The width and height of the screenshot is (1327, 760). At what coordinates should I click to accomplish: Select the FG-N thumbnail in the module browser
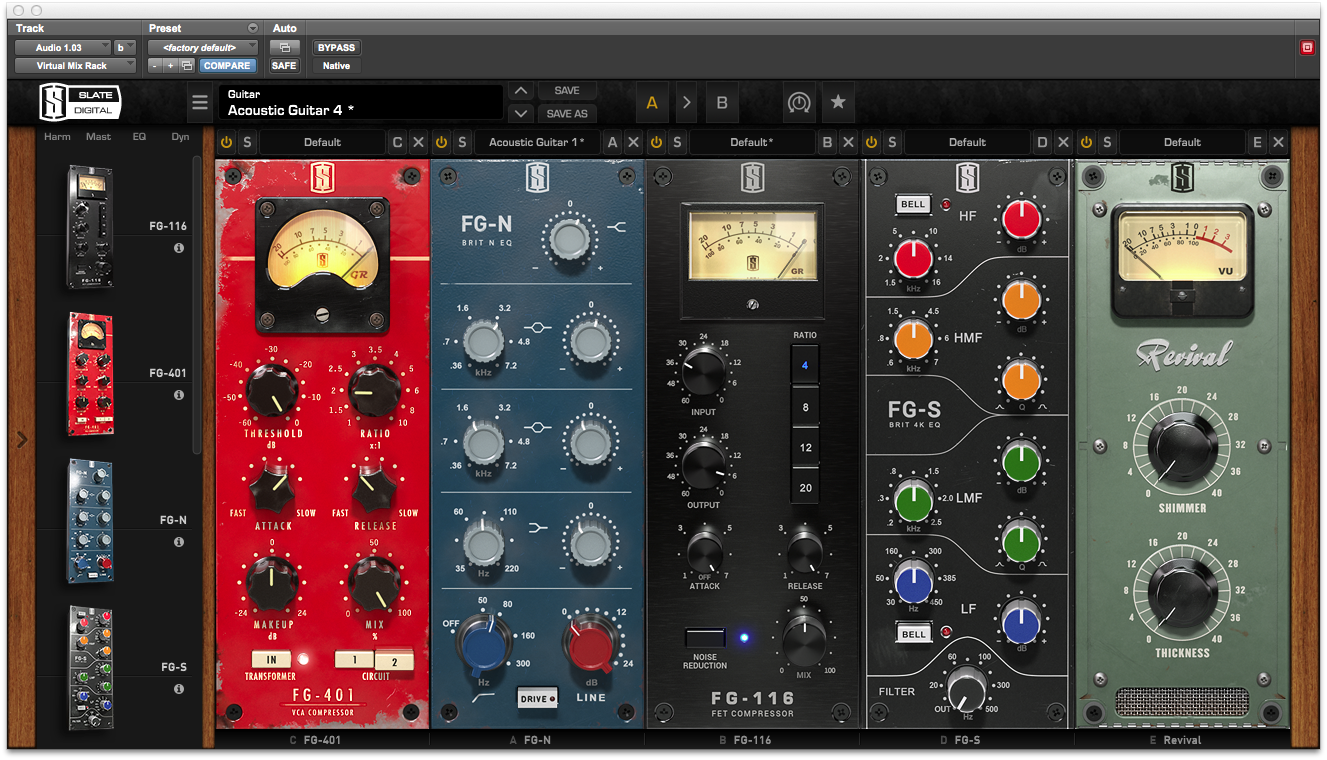click(90, 520)
